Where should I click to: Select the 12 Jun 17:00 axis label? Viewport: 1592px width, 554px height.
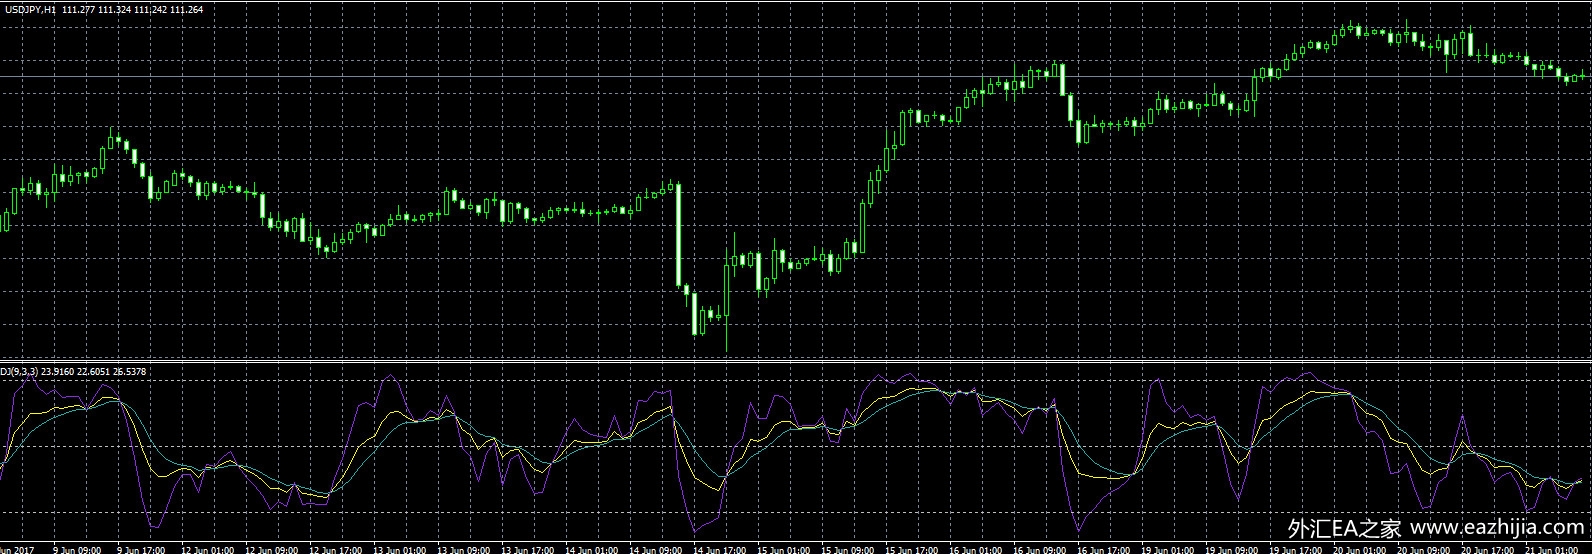click(x=334, y=549)
